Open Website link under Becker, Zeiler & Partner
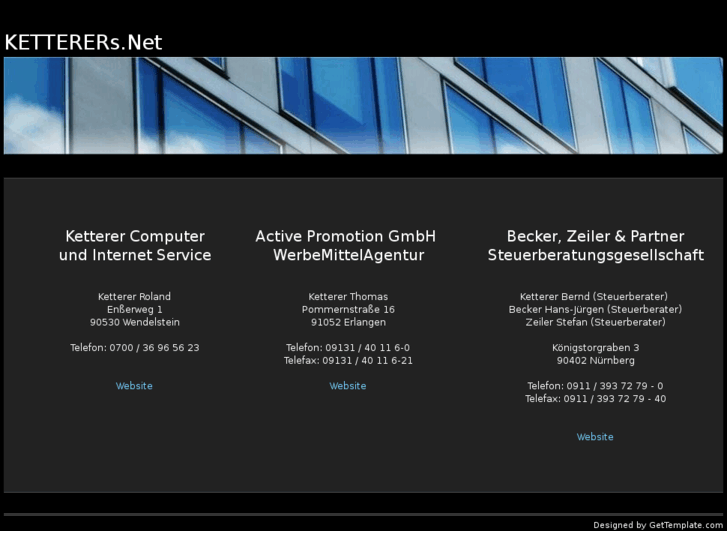 coord(595,437)
